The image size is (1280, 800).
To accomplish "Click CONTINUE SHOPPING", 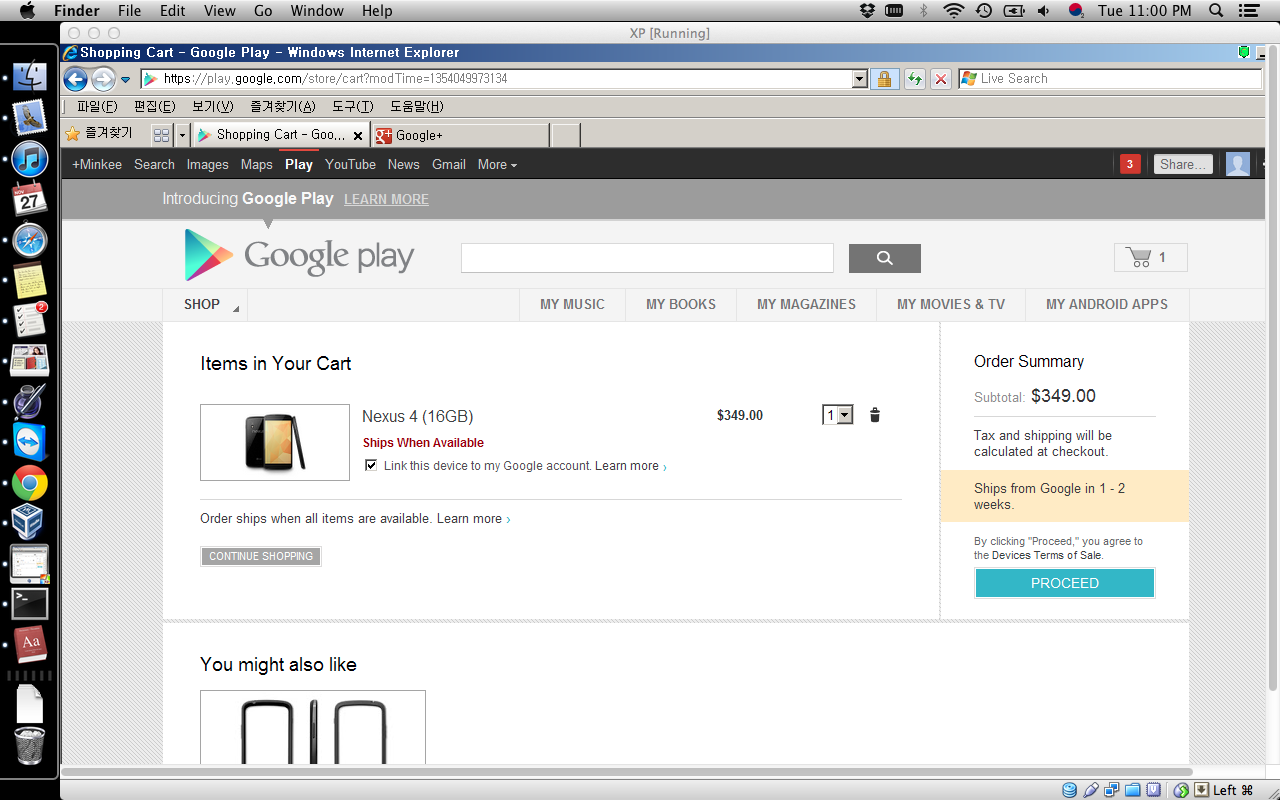I will pyautogui.click(x=261, y=556).
